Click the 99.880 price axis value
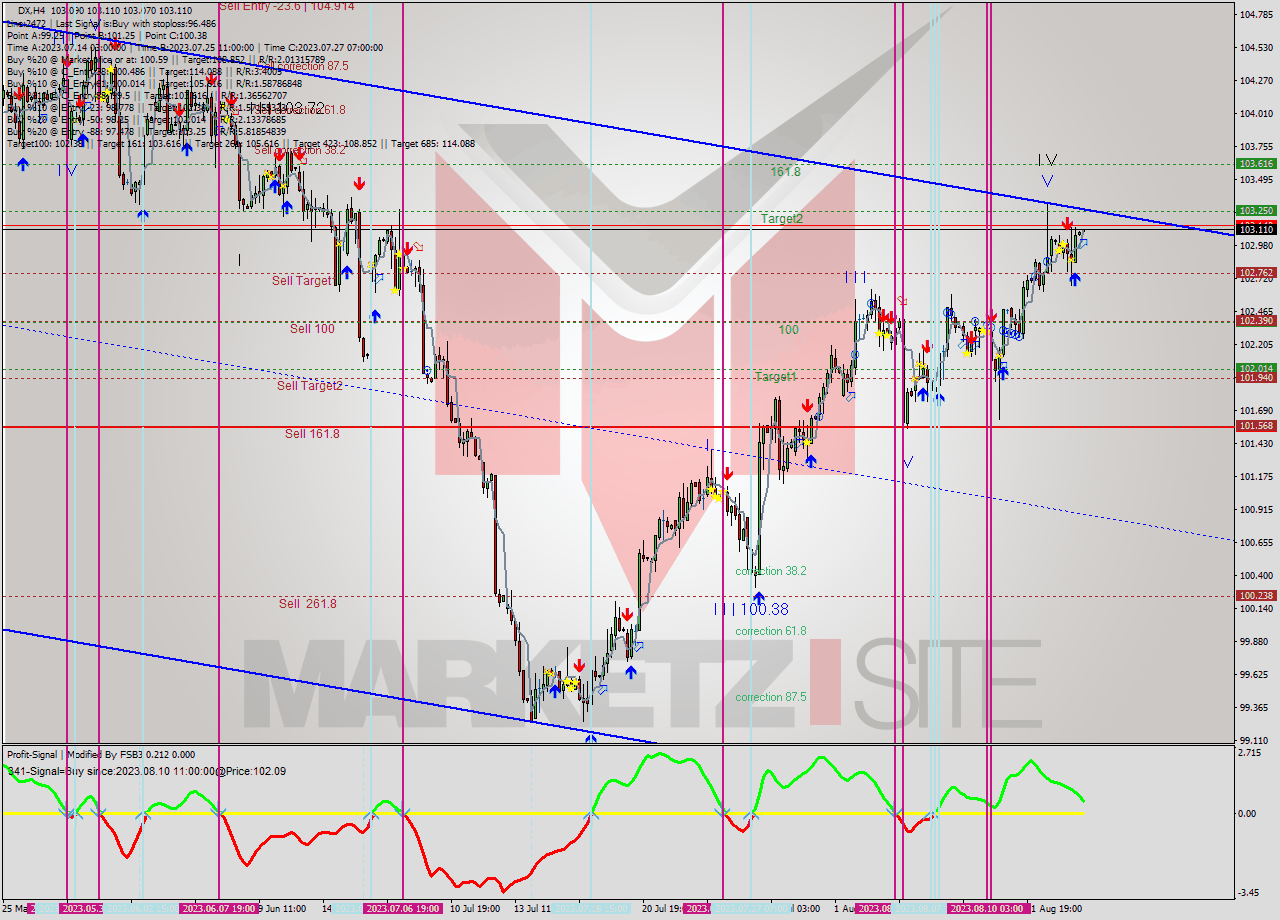This screenshot has width=1280, height=920. pyautogui.click(x=1254, y=642)
